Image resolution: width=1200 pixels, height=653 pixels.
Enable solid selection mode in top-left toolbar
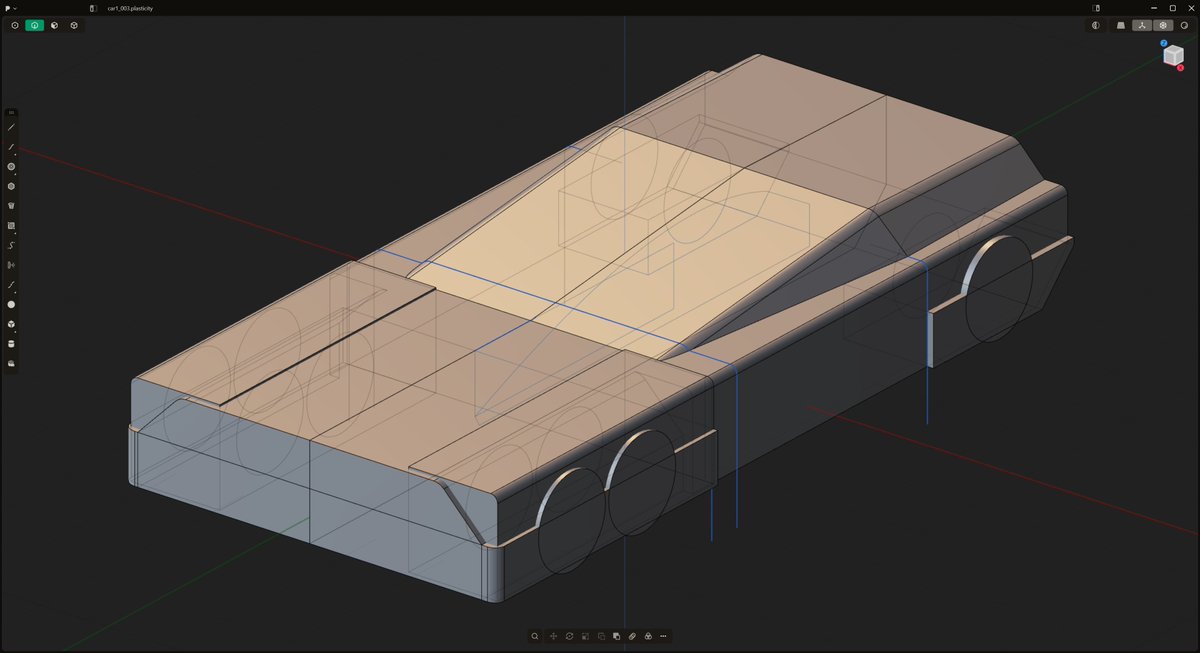[x=74, y=25]
